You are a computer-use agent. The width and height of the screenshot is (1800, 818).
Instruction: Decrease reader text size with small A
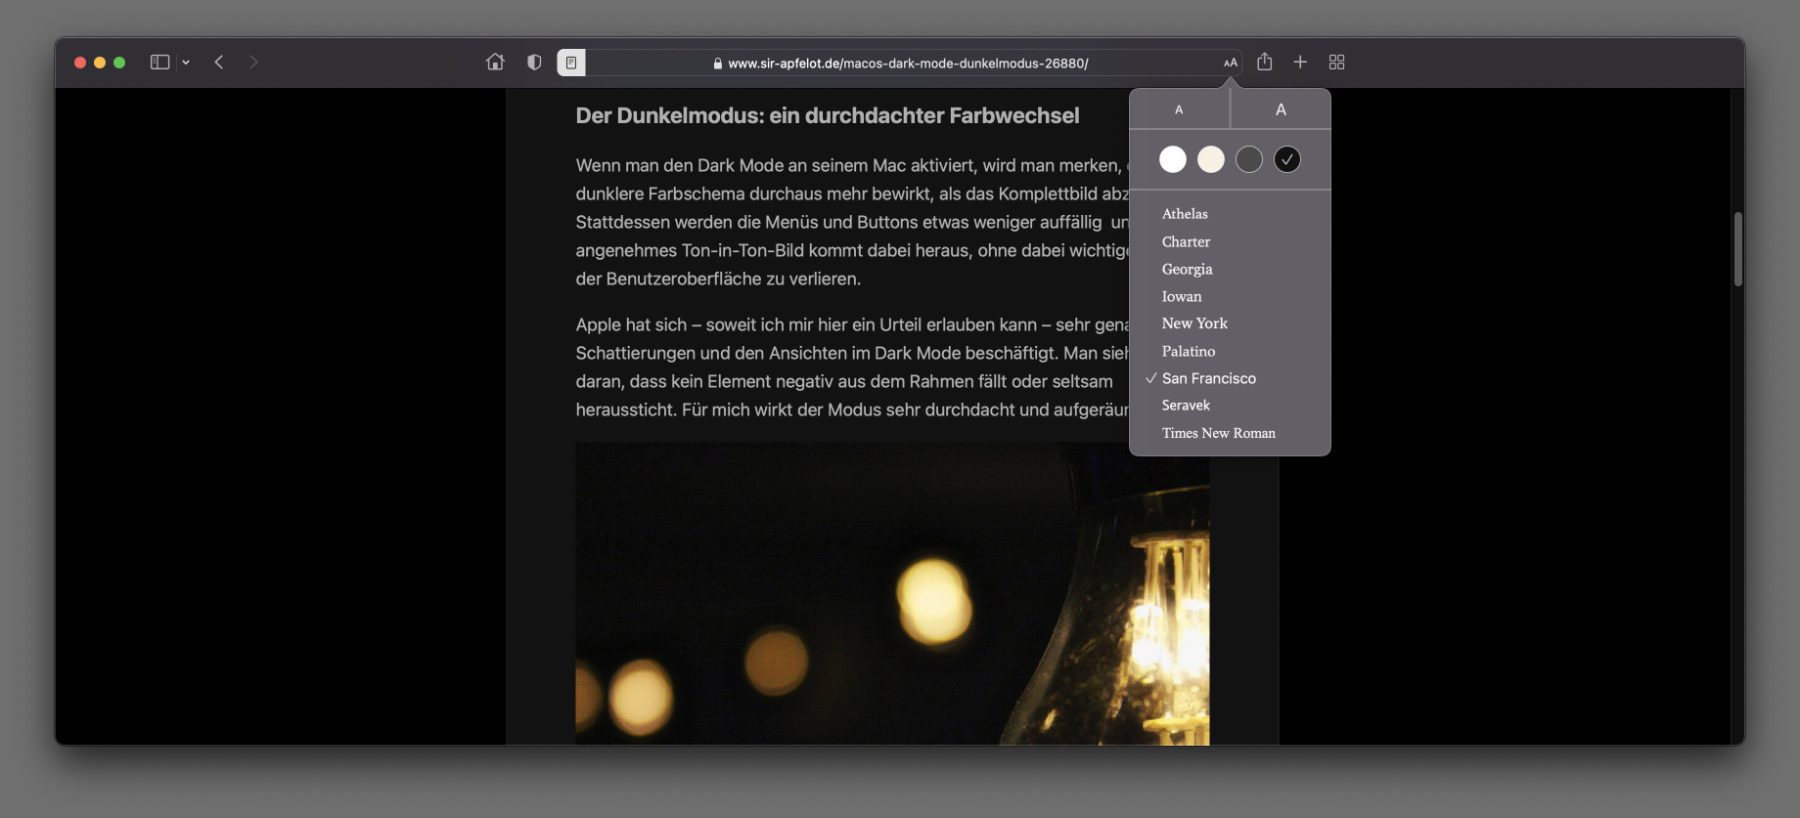[1179, 109]
